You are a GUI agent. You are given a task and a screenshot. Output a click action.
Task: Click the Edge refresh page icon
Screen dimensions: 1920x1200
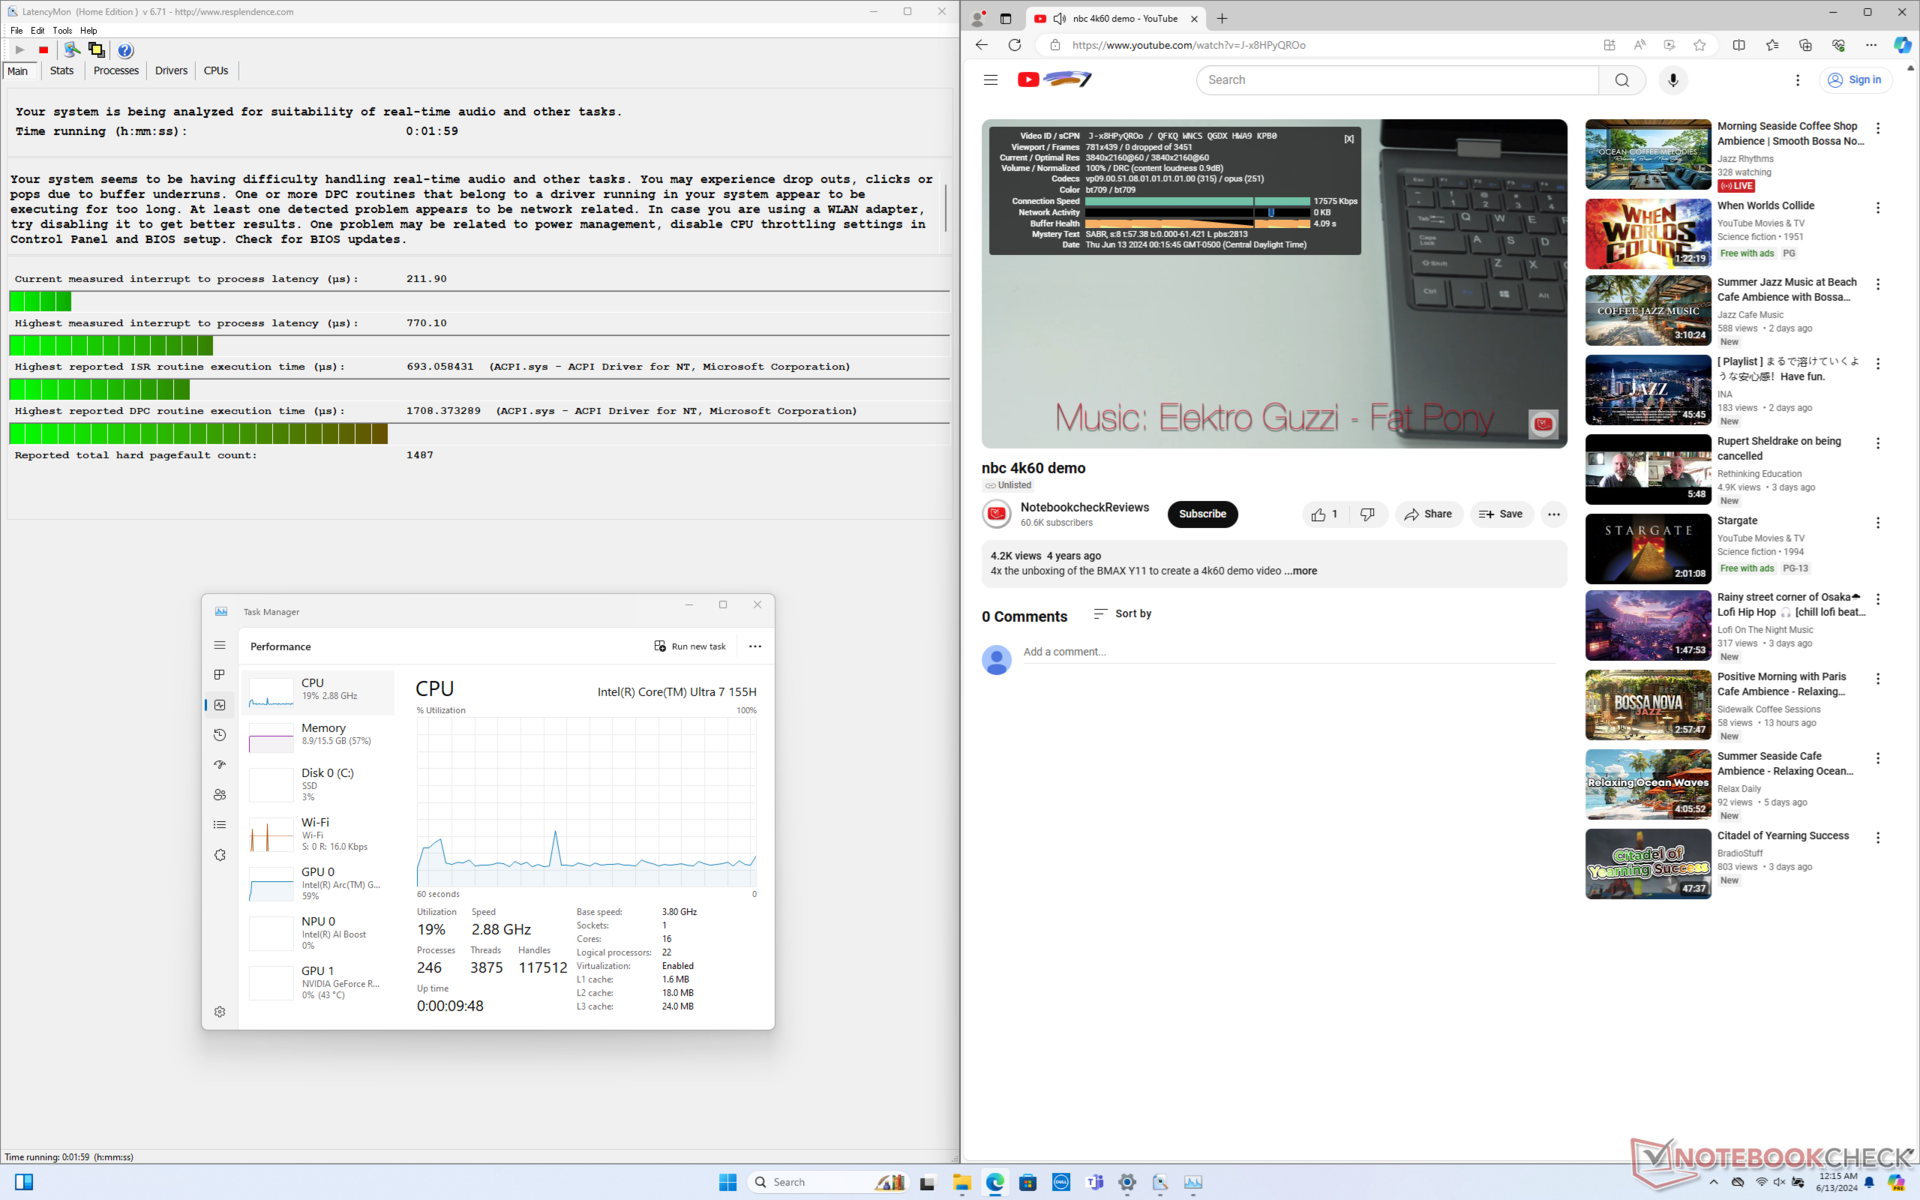pos(1014,45)
